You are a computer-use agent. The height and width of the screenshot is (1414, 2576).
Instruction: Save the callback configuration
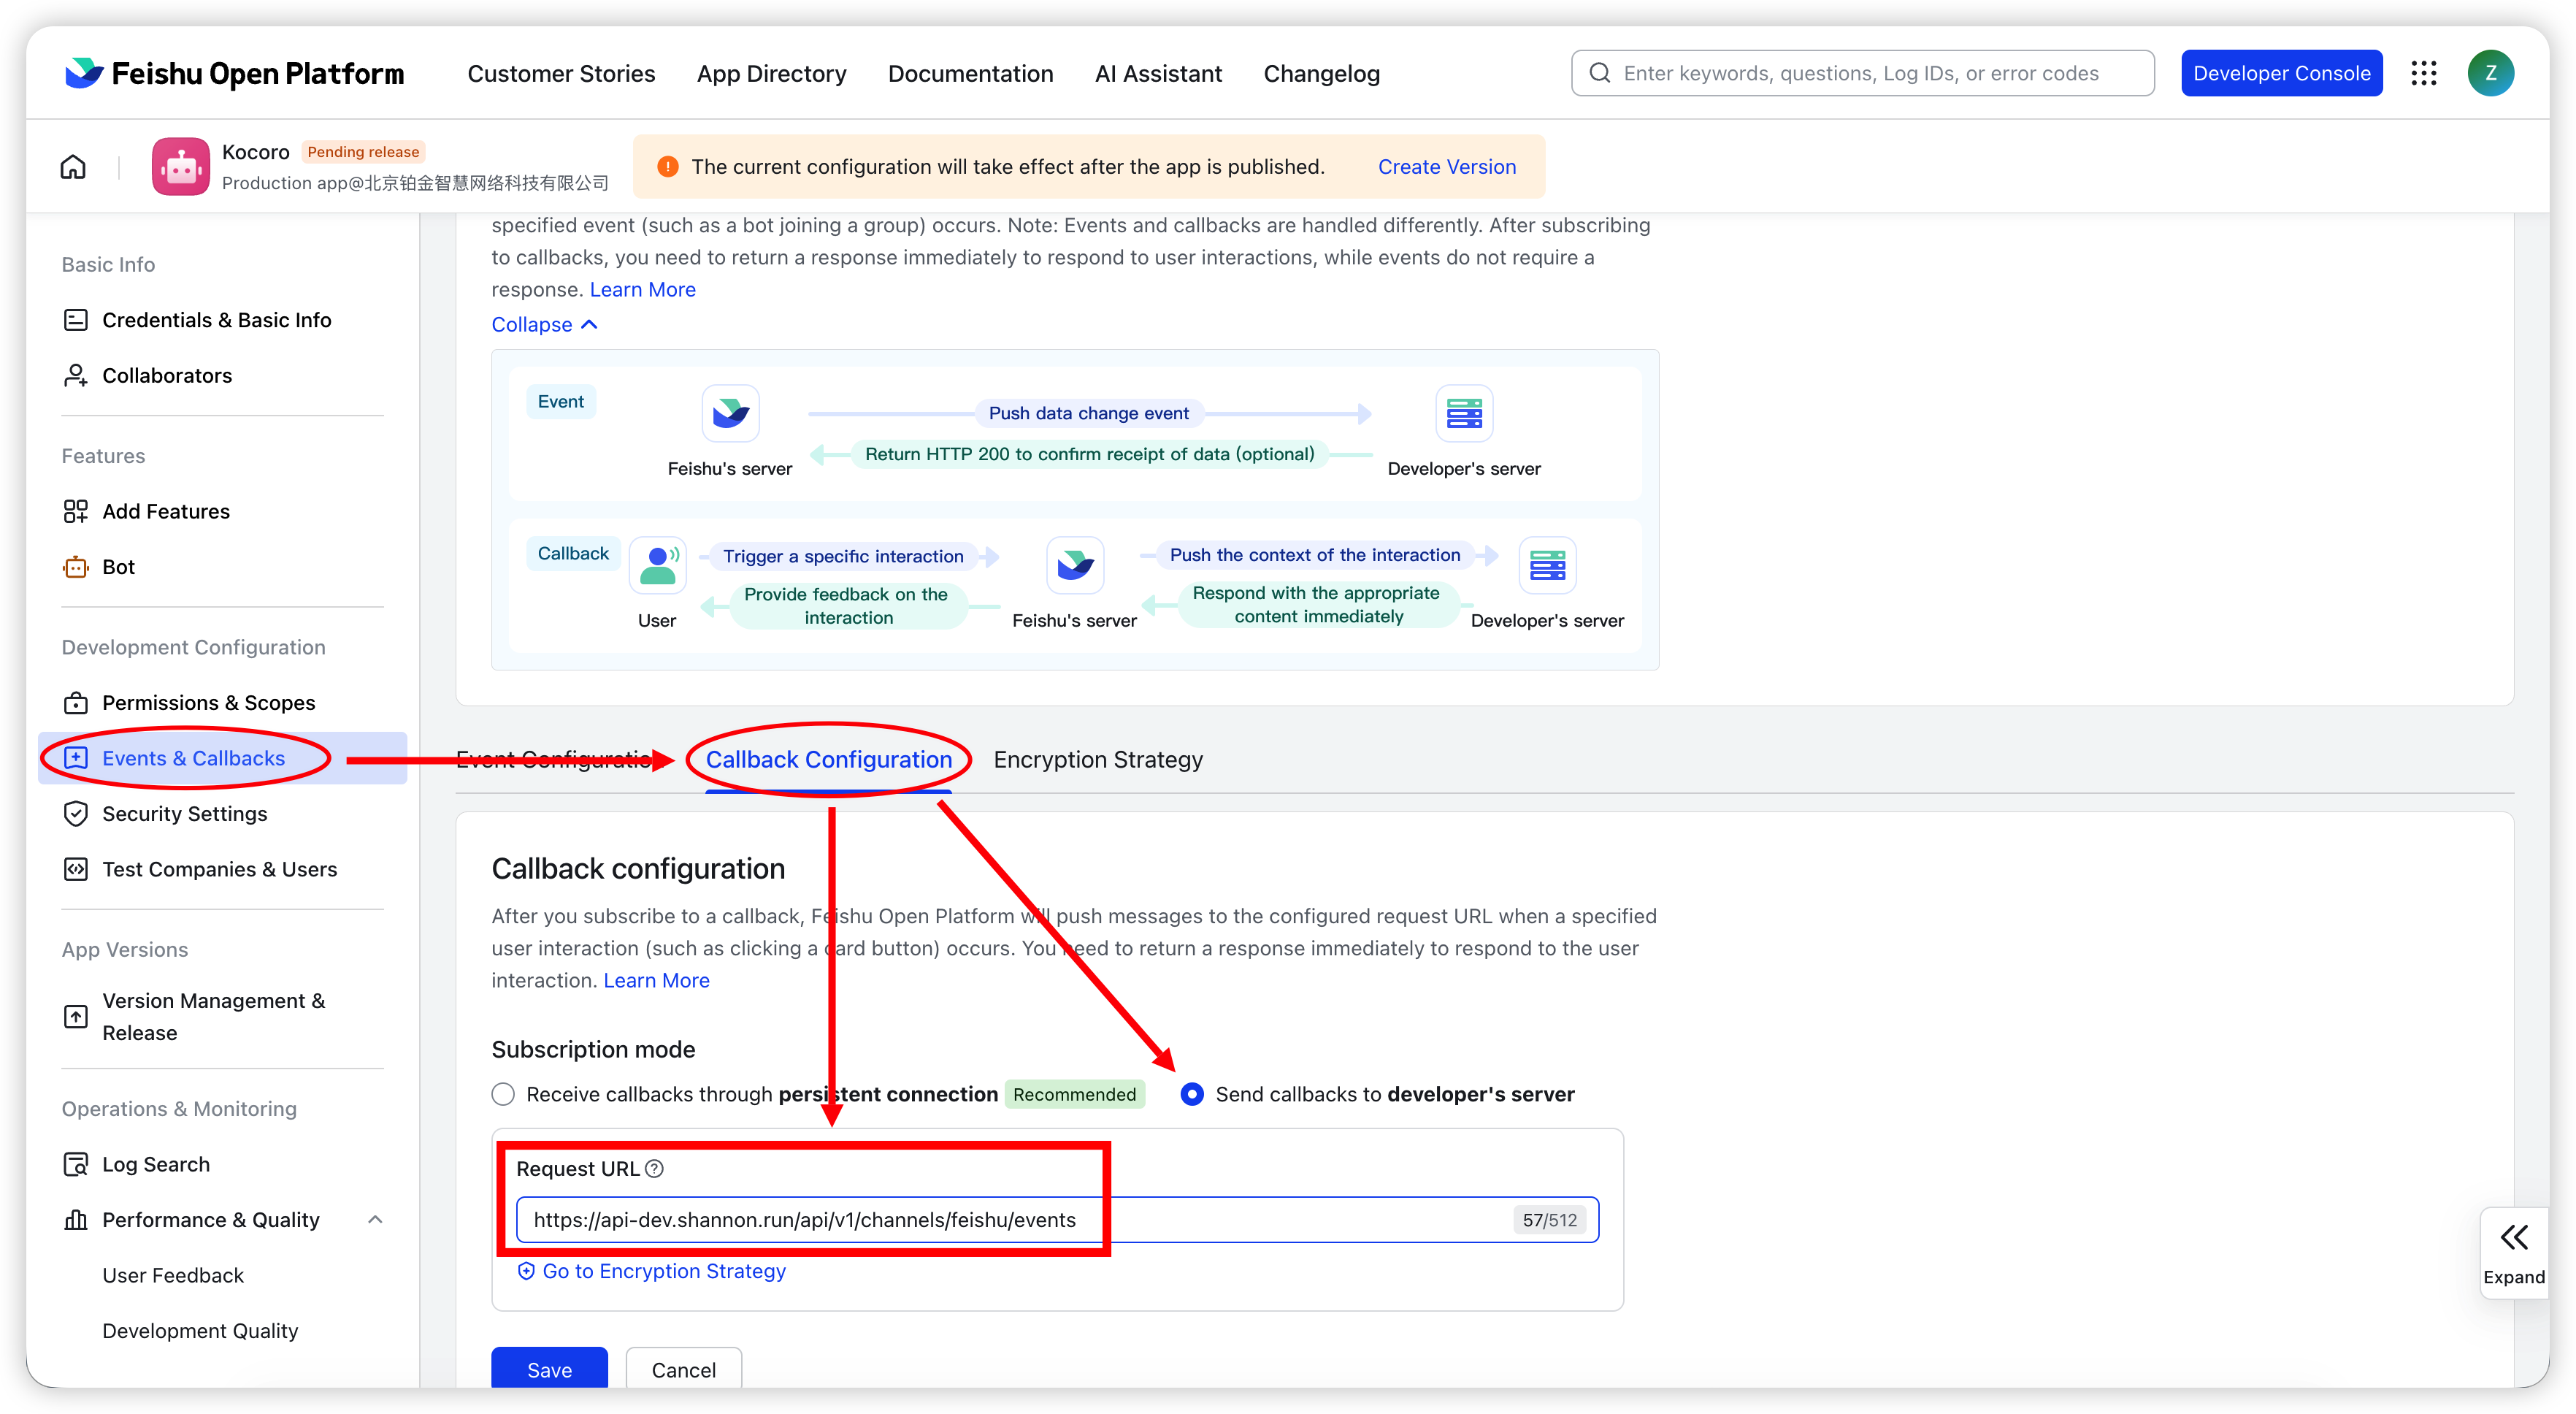click(x=549, y=1369)
